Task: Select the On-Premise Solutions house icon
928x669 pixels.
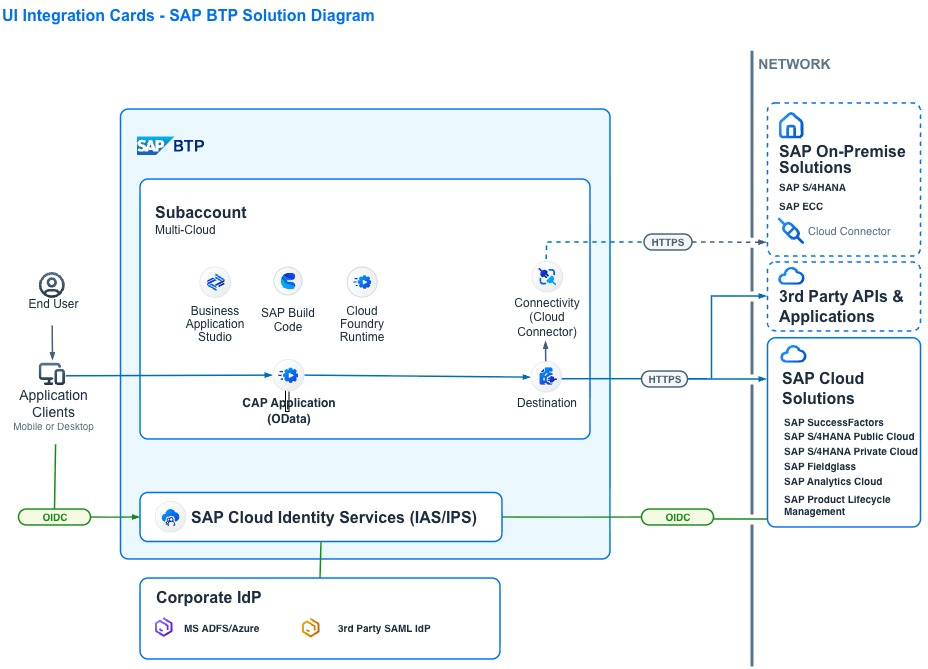Action: point(791,126)
